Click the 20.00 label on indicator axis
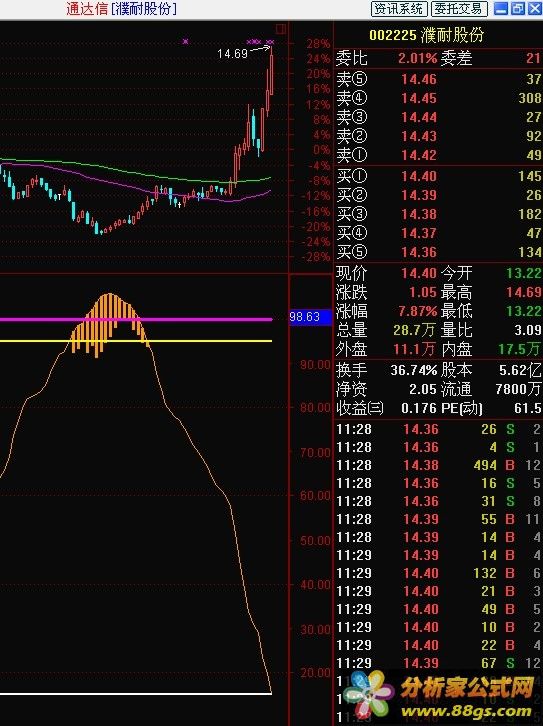This screenshot has height=726, width=543. point(315,672)
